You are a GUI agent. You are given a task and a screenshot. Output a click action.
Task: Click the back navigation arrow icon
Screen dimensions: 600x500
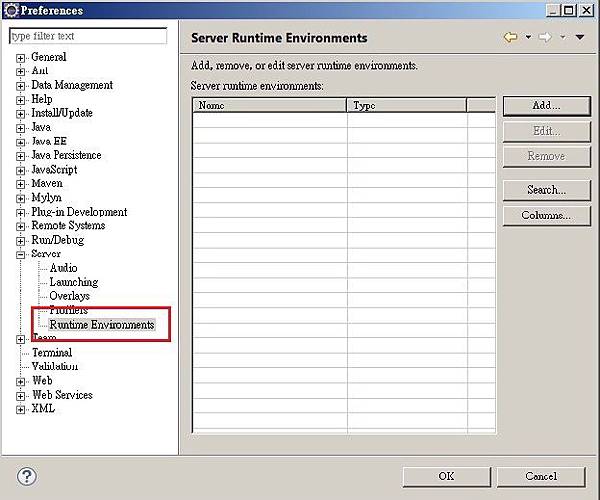tap(511, 37)
